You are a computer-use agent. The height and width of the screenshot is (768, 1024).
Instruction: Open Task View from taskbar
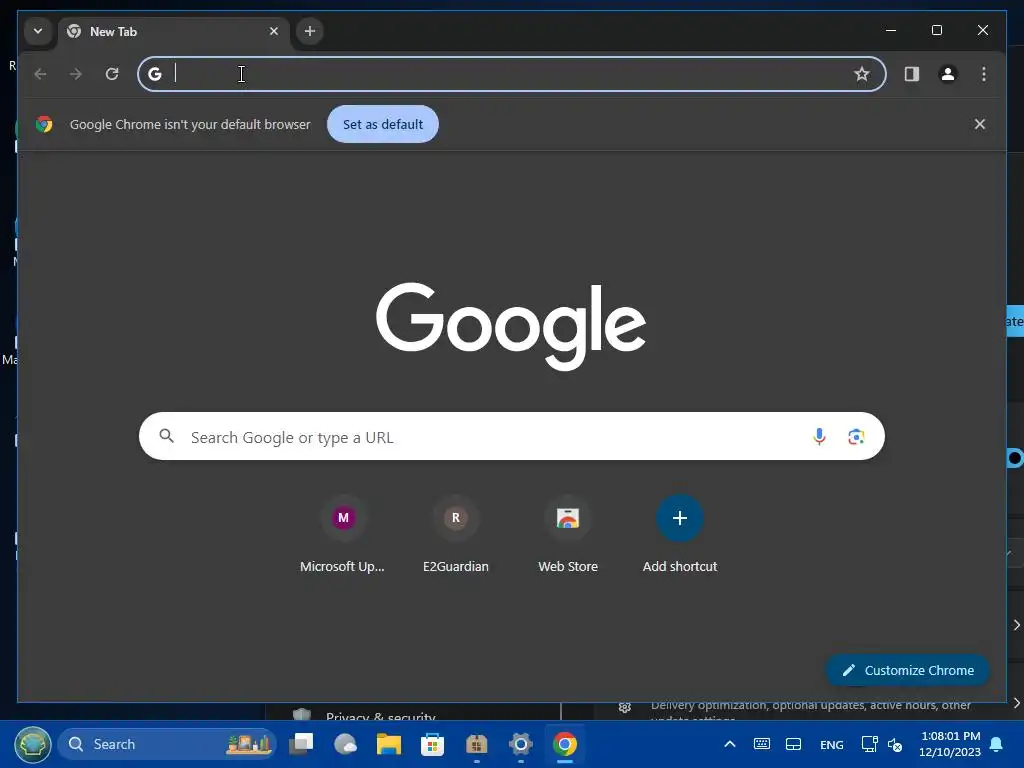coord(302,744)
